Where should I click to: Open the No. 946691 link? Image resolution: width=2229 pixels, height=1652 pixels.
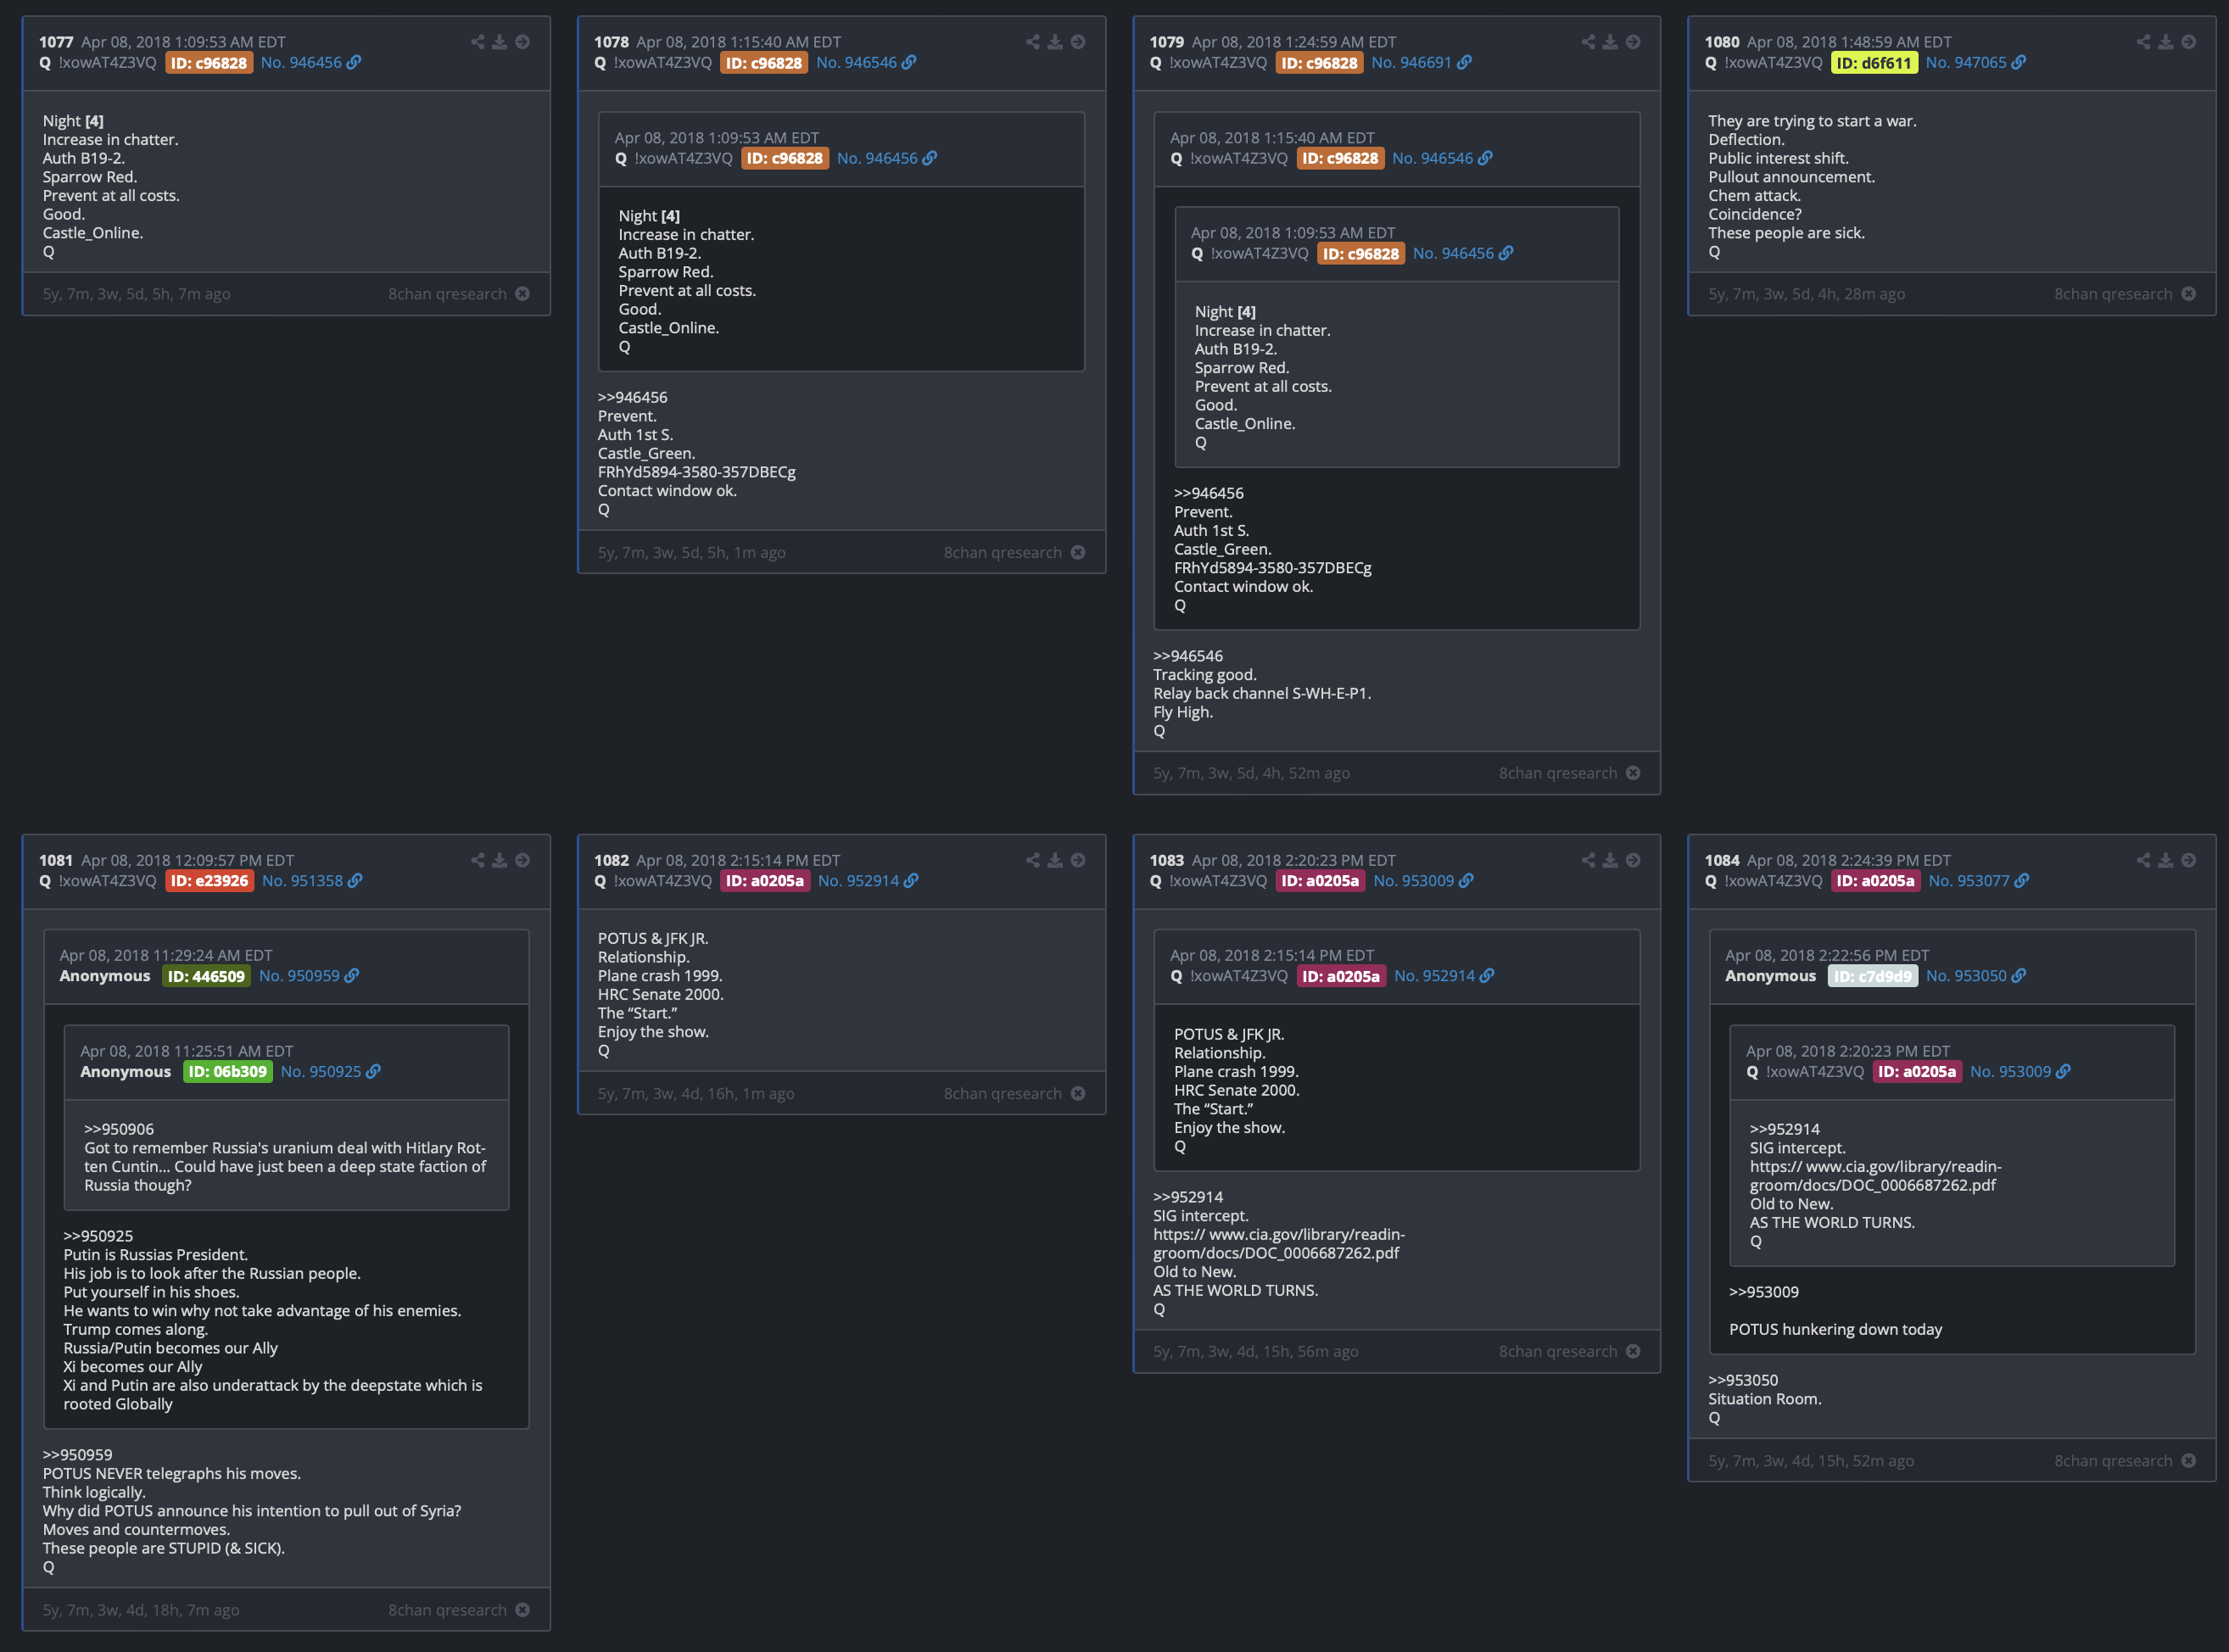(x=1421, y=62)
